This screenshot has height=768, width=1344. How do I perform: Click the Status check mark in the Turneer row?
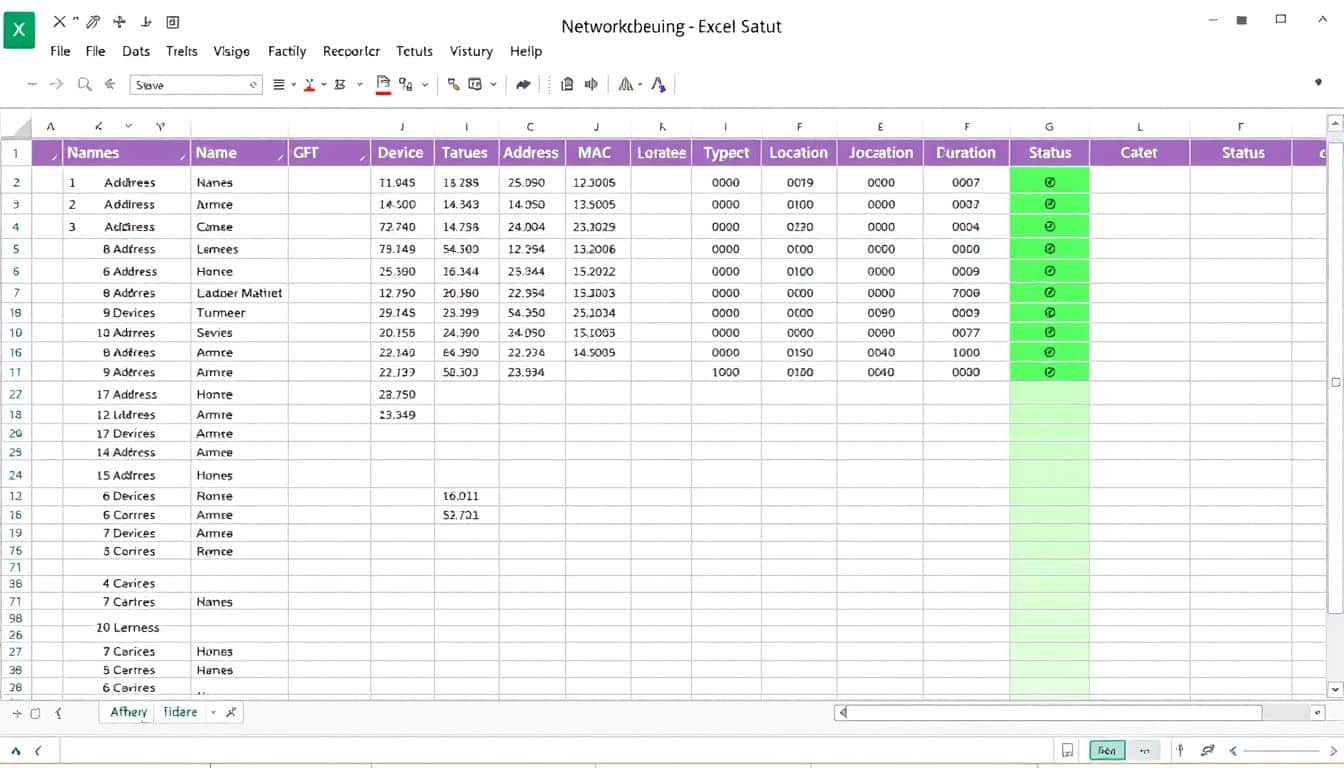pos(1049,312)
